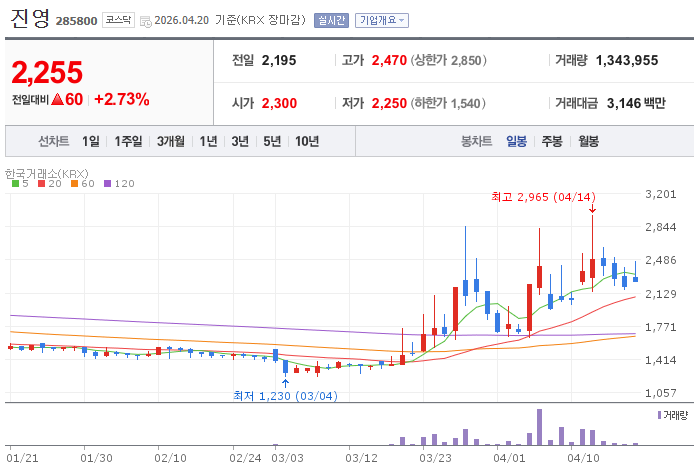
Task: Click the calendar icon beside the date
Action: point(145,21)
